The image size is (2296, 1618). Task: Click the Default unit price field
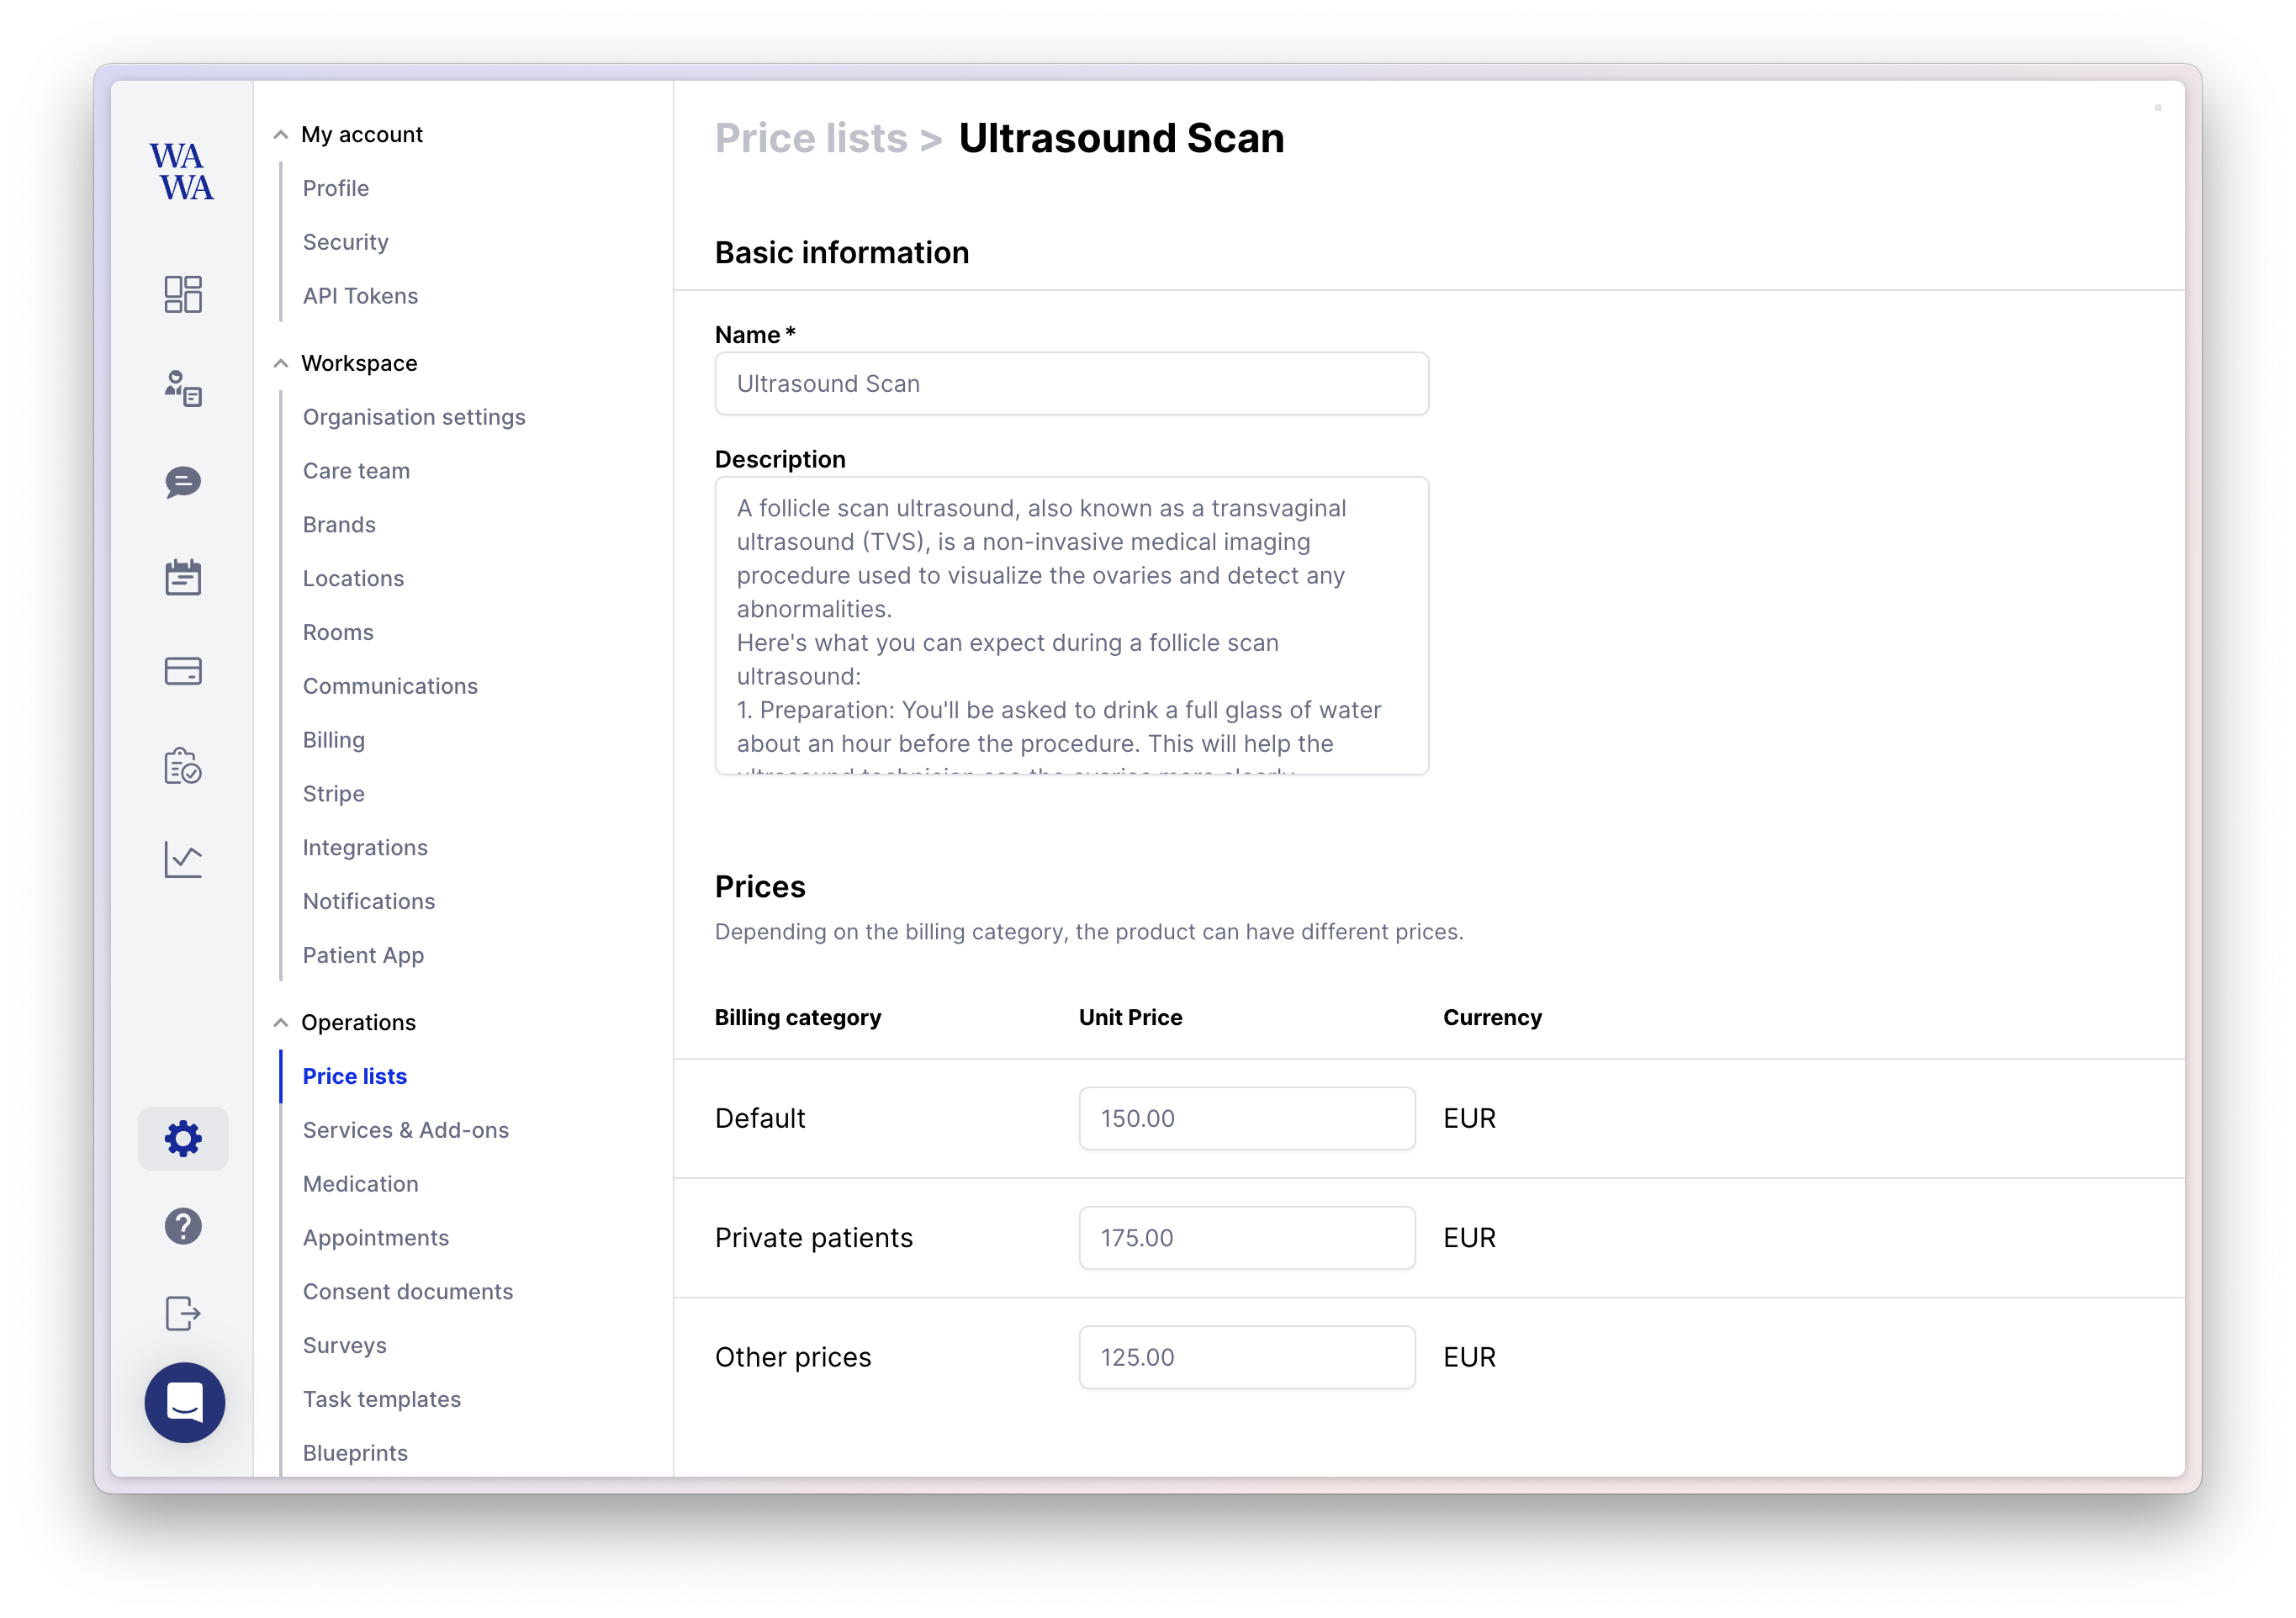(1246, 1118)
